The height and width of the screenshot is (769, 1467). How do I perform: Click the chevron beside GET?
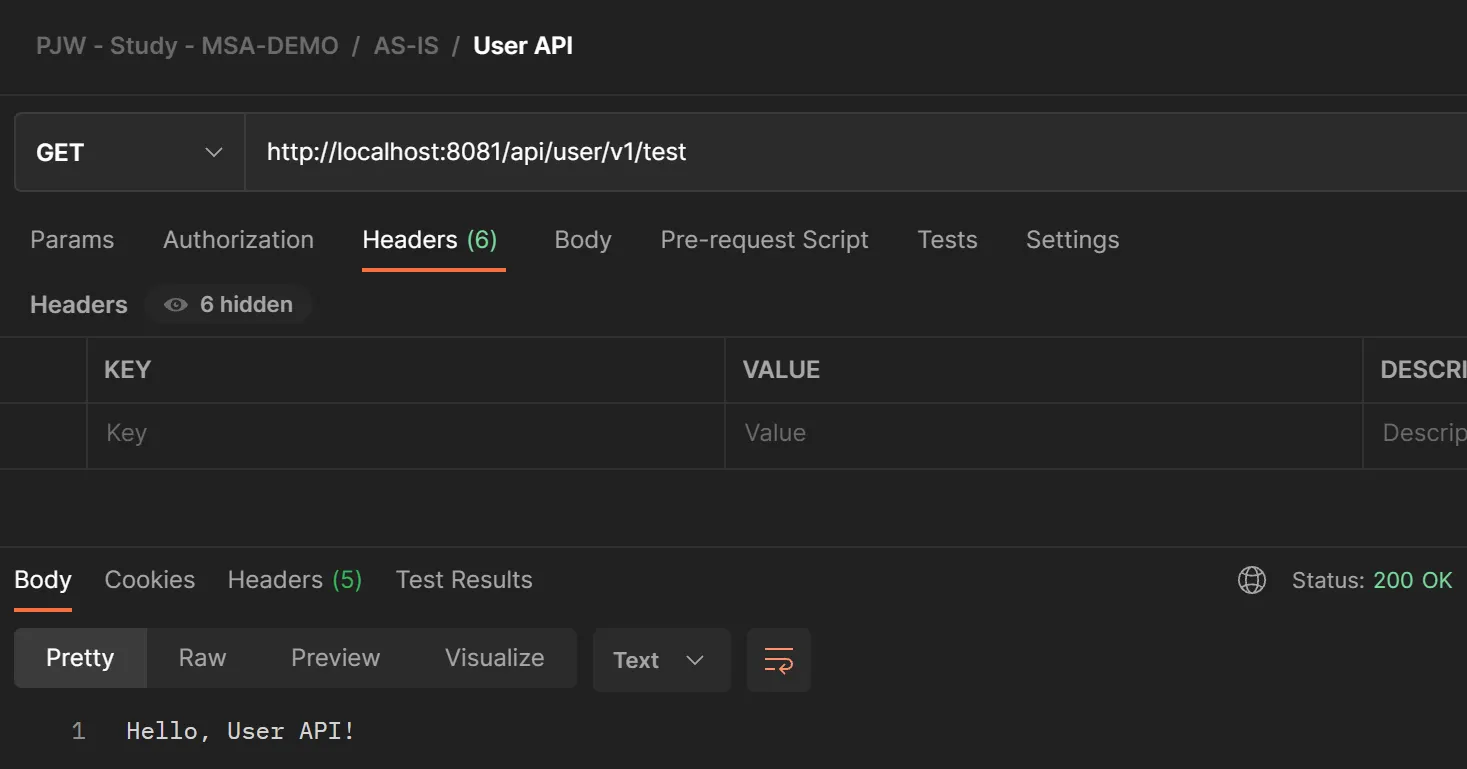[213, 152]
